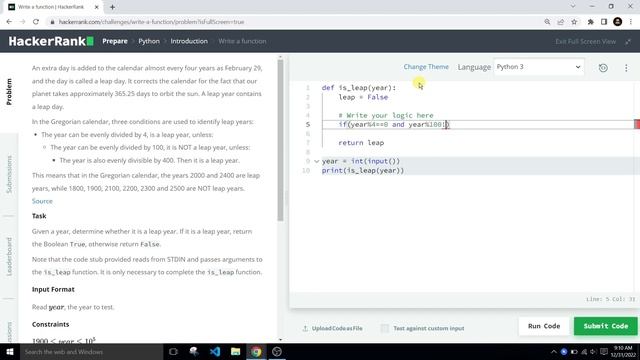Select the Submissions side tab
Image resolution: width=640 pixels, height=360 pixels.
pyautogui.click(x=9, y=174)
